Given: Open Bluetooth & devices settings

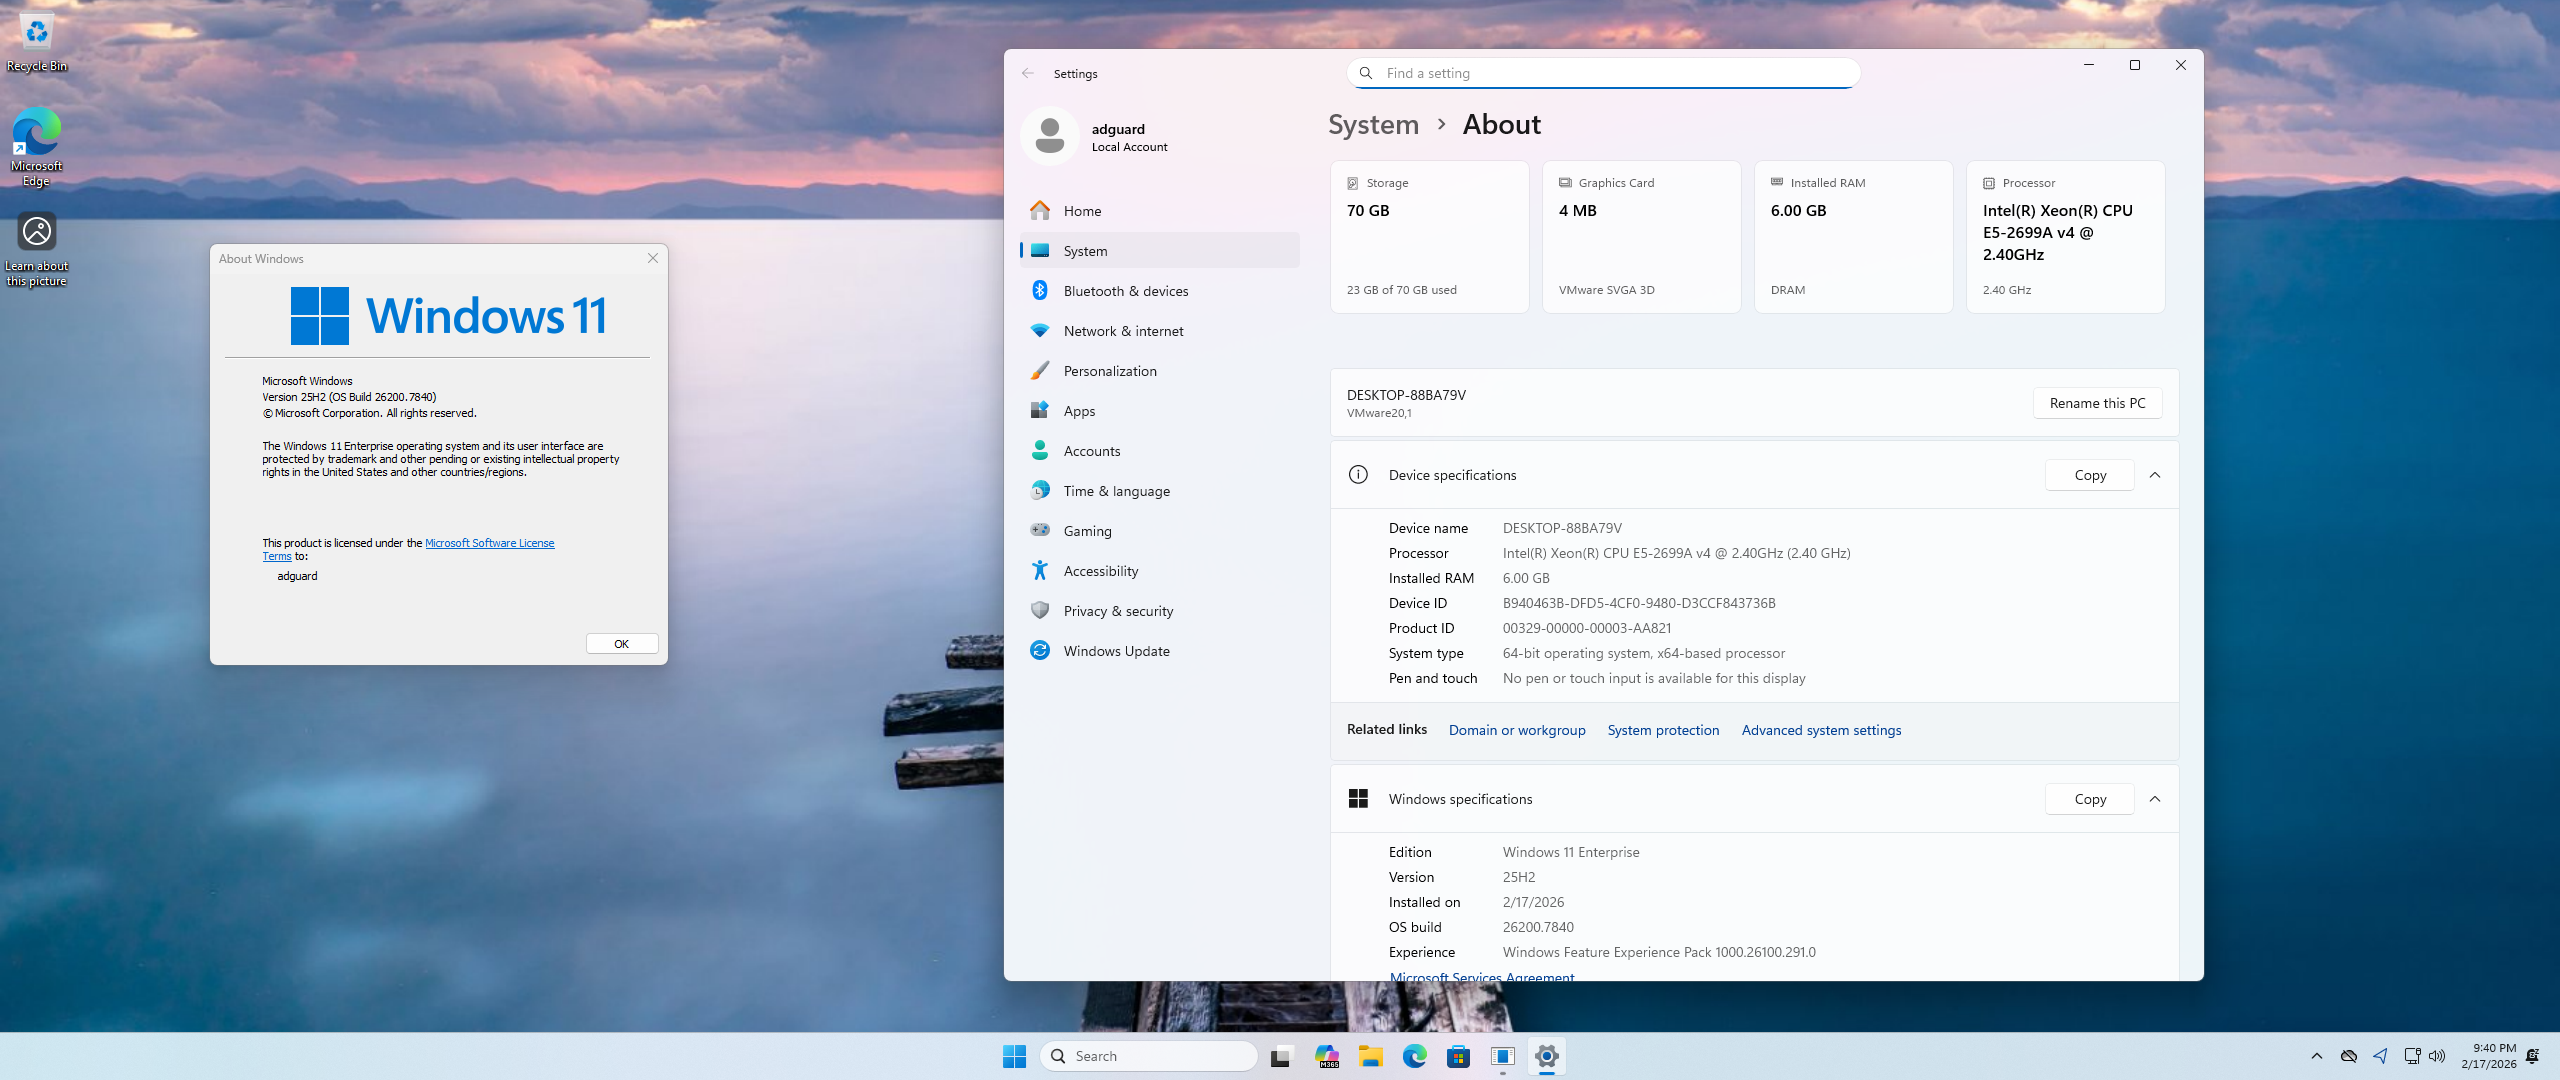Looking at the screenshot, I should coord(1125,291).
